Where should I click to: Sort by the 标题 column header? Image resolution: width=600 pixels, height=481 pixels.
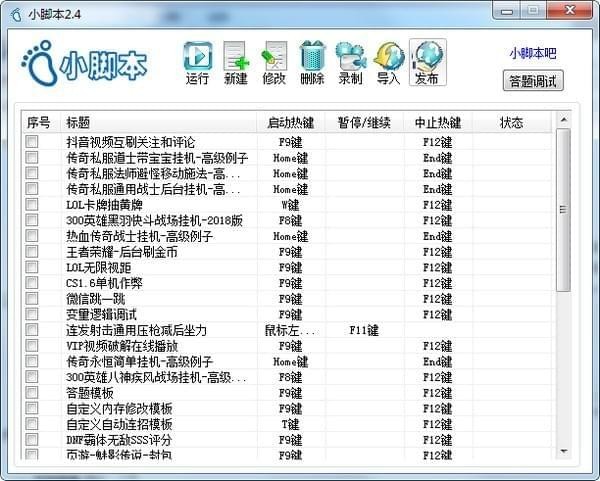(158, 122)
